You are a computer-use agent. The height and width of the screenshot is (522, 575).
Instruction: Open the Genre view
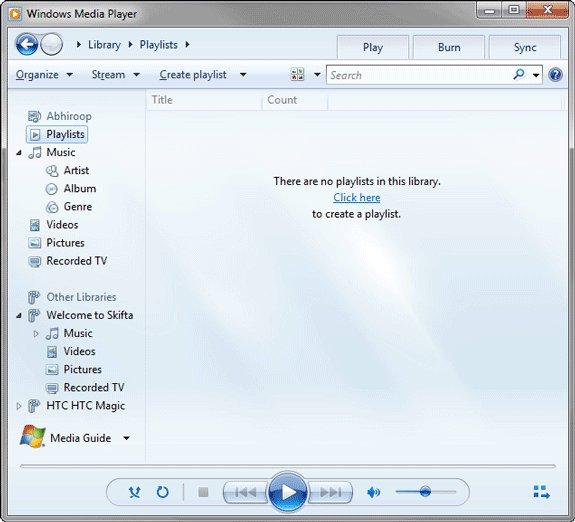point(77,207)
